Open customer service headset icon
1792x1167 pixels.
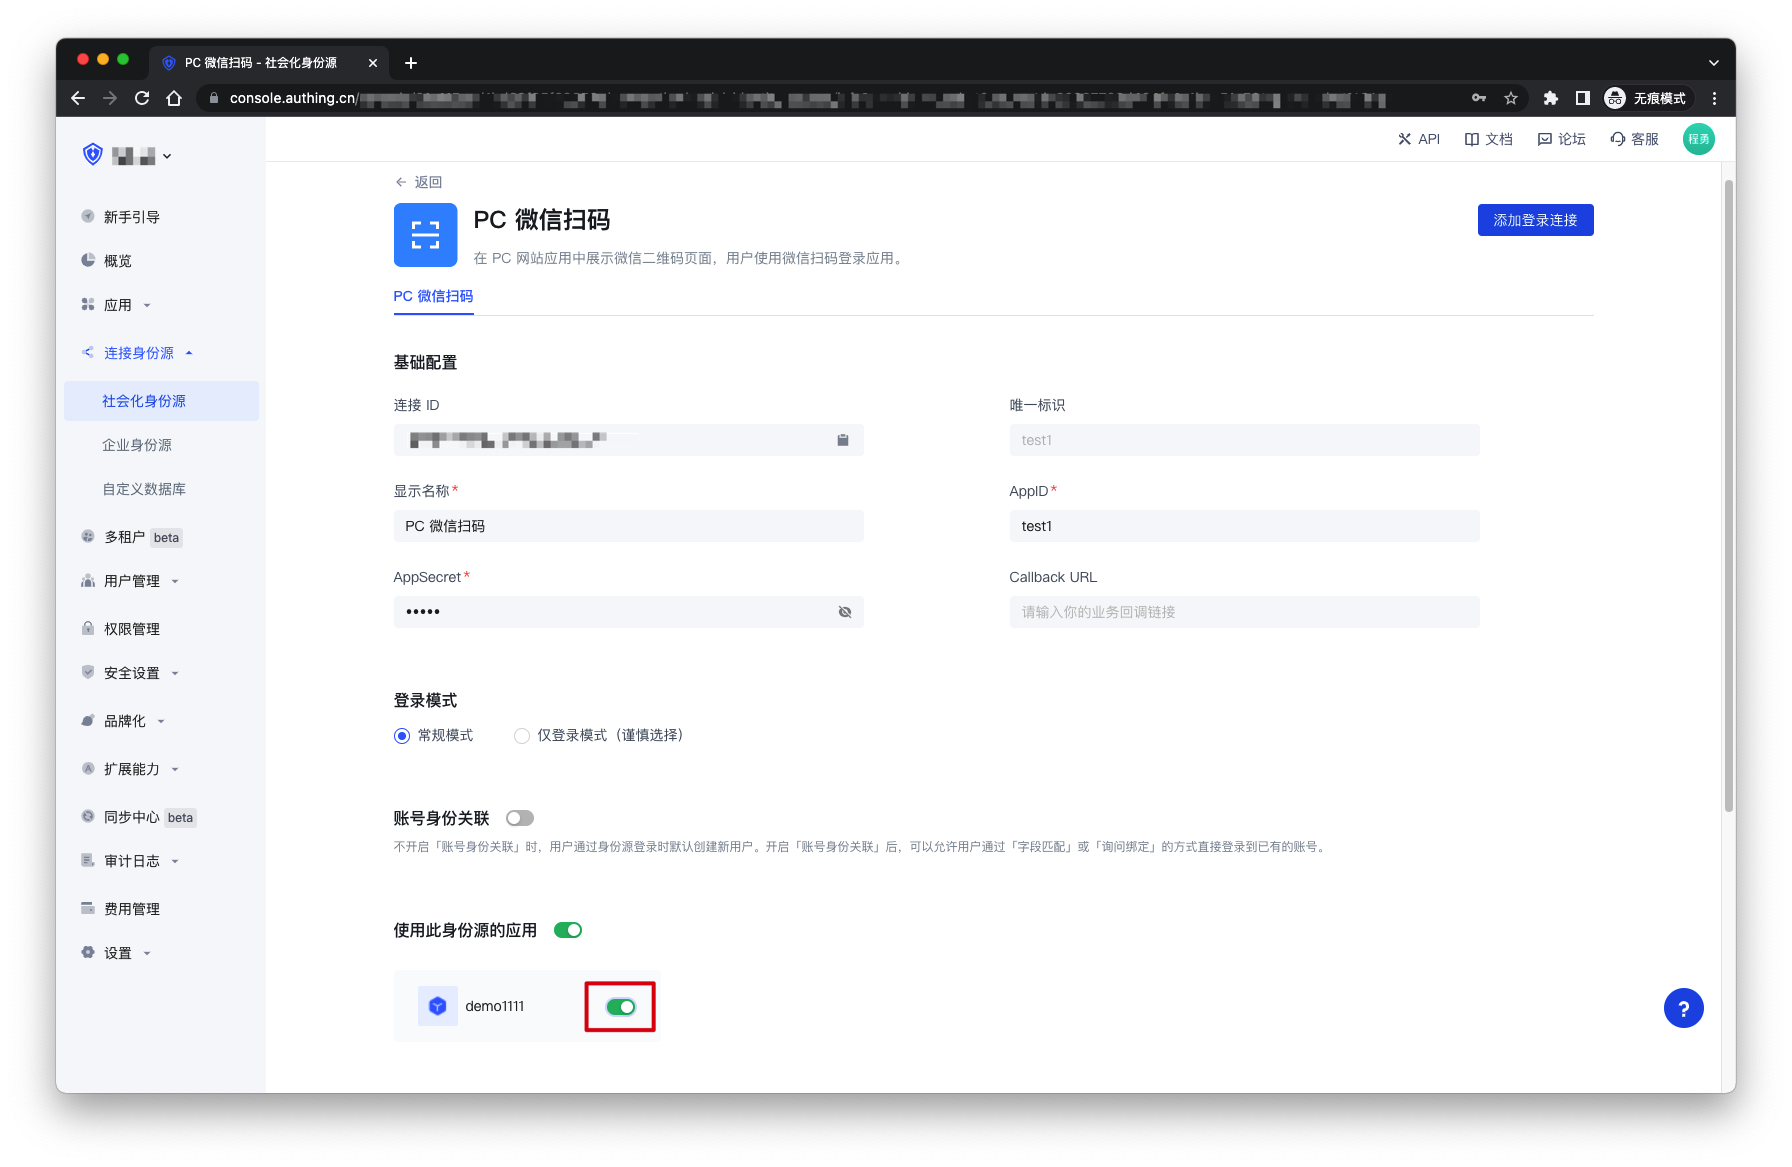click(1617, 139)
